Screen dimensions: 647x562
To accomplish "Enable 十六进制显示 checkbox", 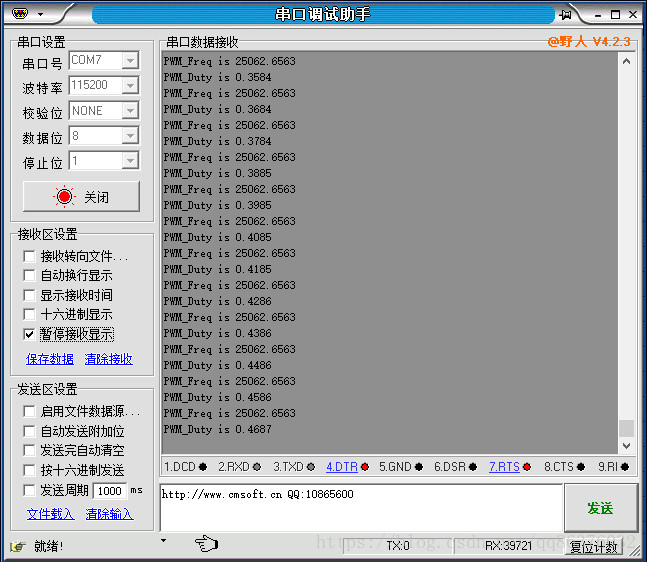I will click(x=29, y=314).
